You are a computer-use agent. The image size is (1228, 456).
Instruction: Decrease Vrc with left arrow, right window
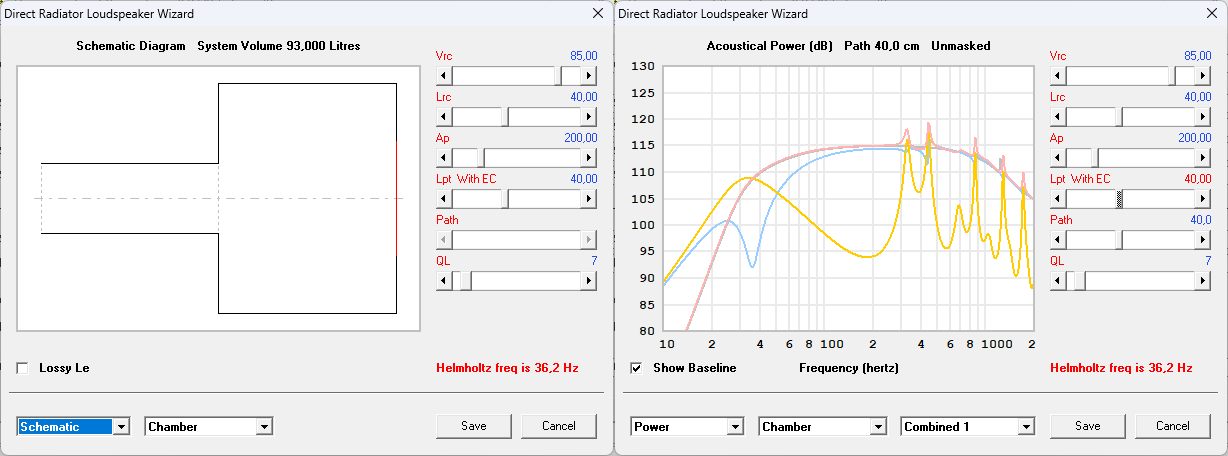click(1059, 76)
